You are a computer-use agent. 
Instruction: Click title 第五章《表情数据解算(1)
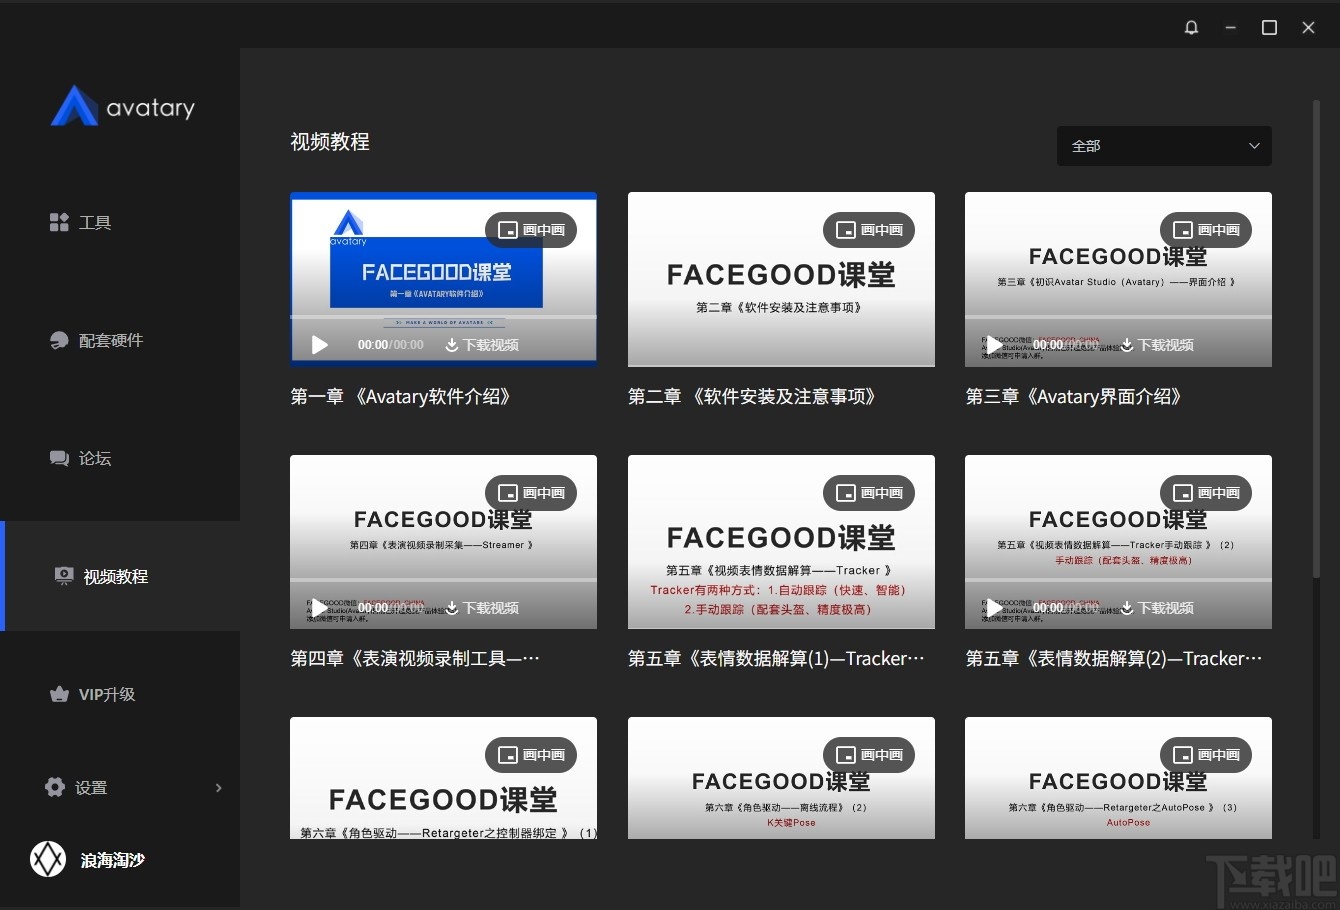click(x=776, y=659)
